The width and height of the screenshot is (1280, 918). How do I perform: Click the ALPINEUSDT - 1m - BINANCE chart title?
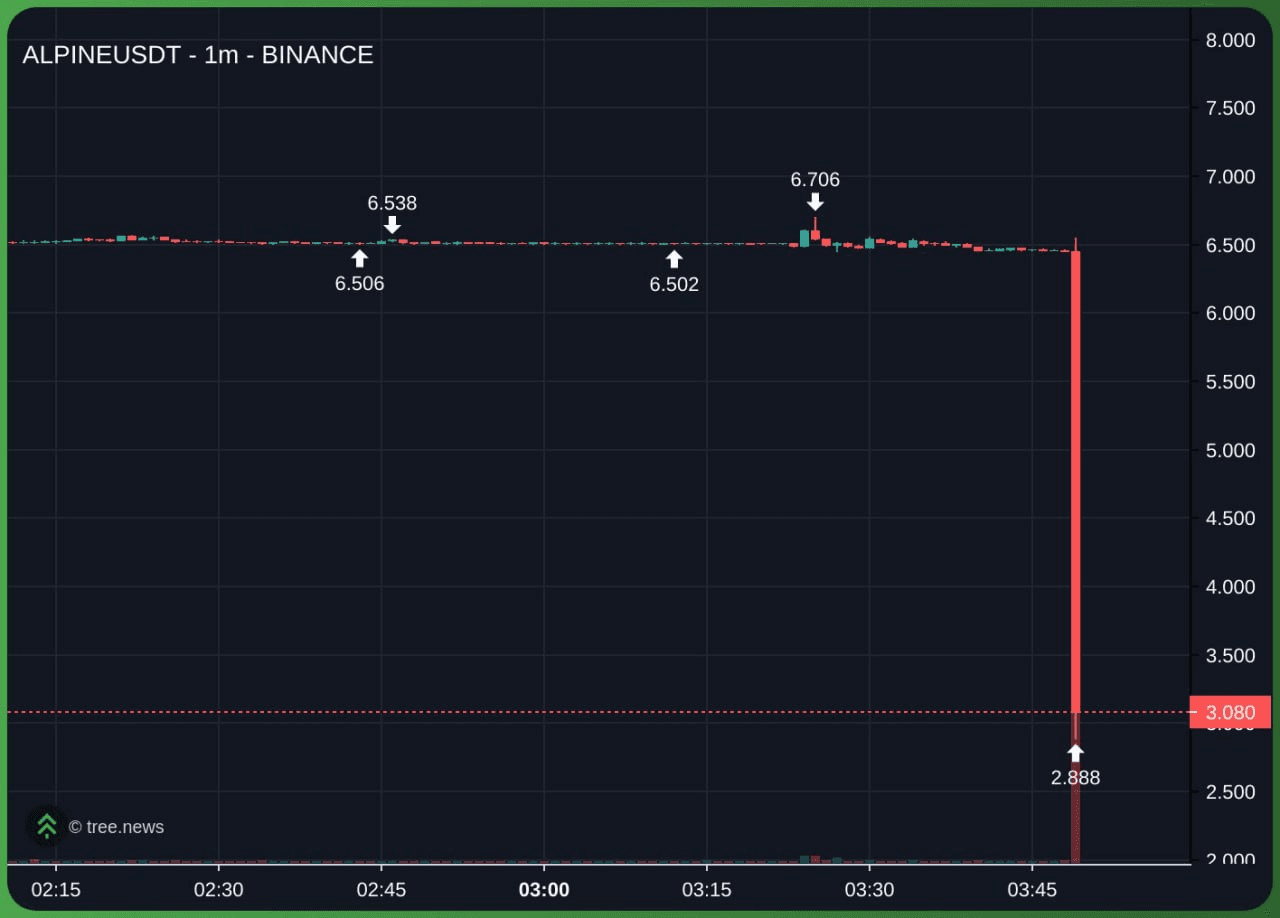click(198, 55)
